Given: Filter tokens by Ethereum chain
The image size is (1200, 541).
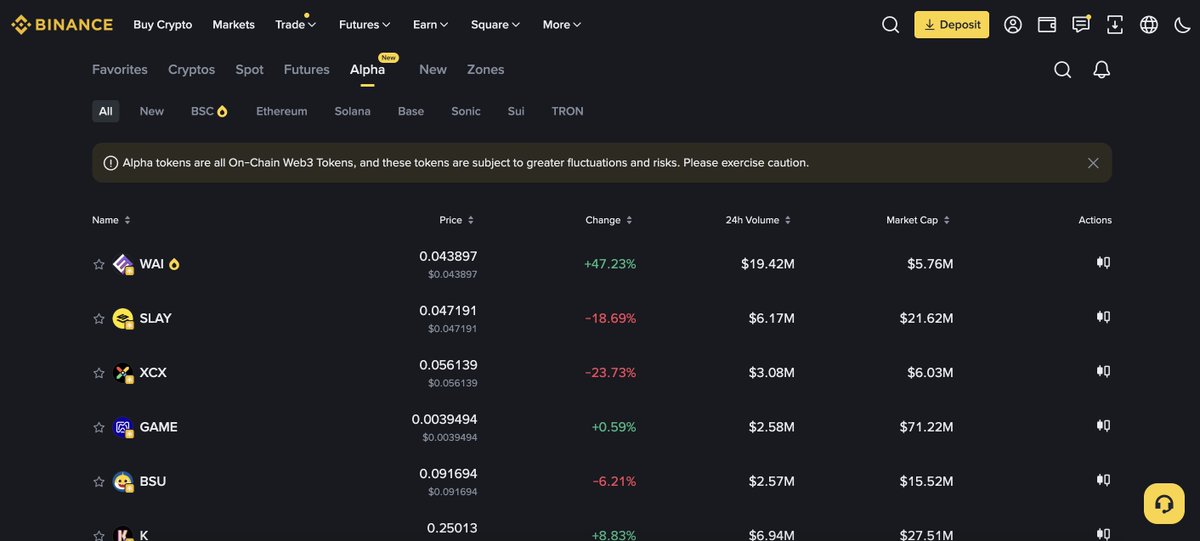Looking at the screenshot, I should (x=282, y=111).
